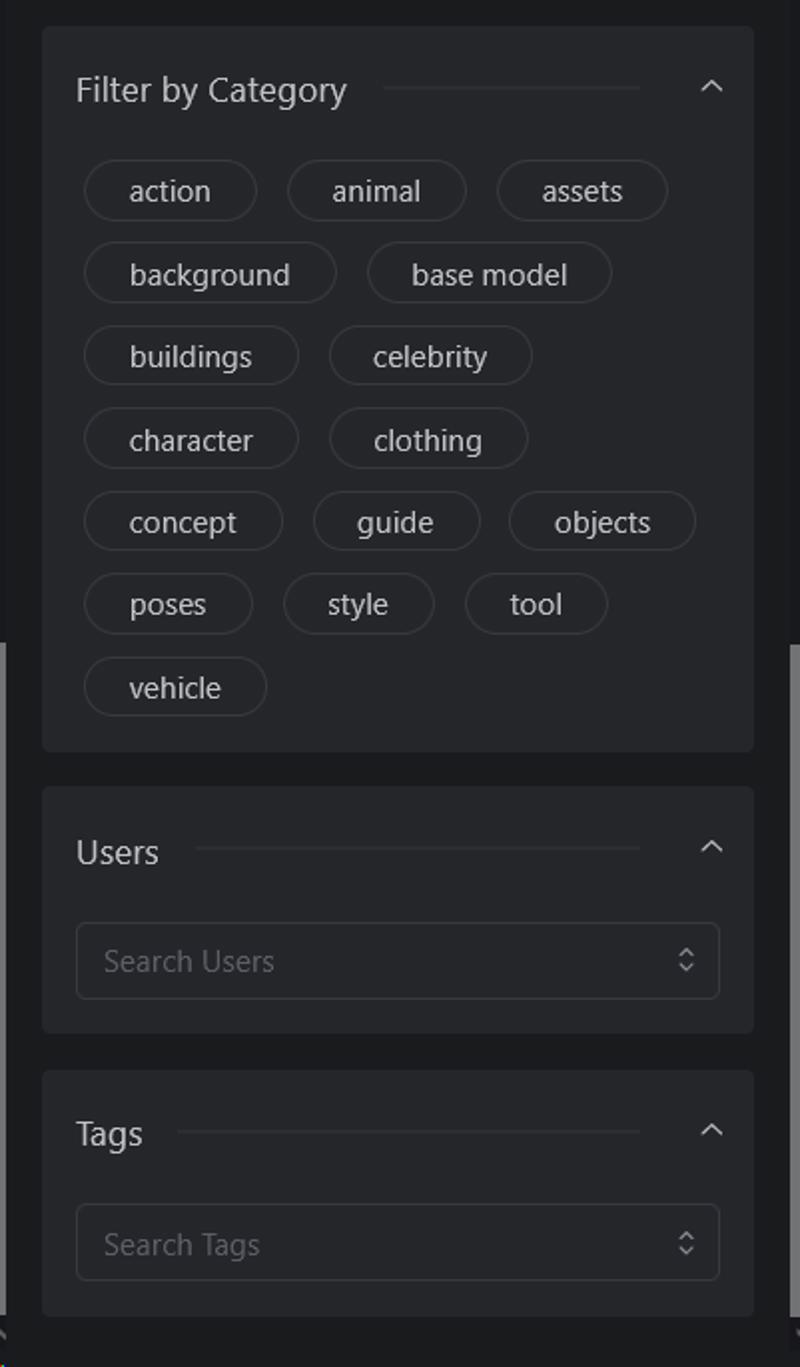Collapse the Filter by Category section

click(x=711, y=87)
